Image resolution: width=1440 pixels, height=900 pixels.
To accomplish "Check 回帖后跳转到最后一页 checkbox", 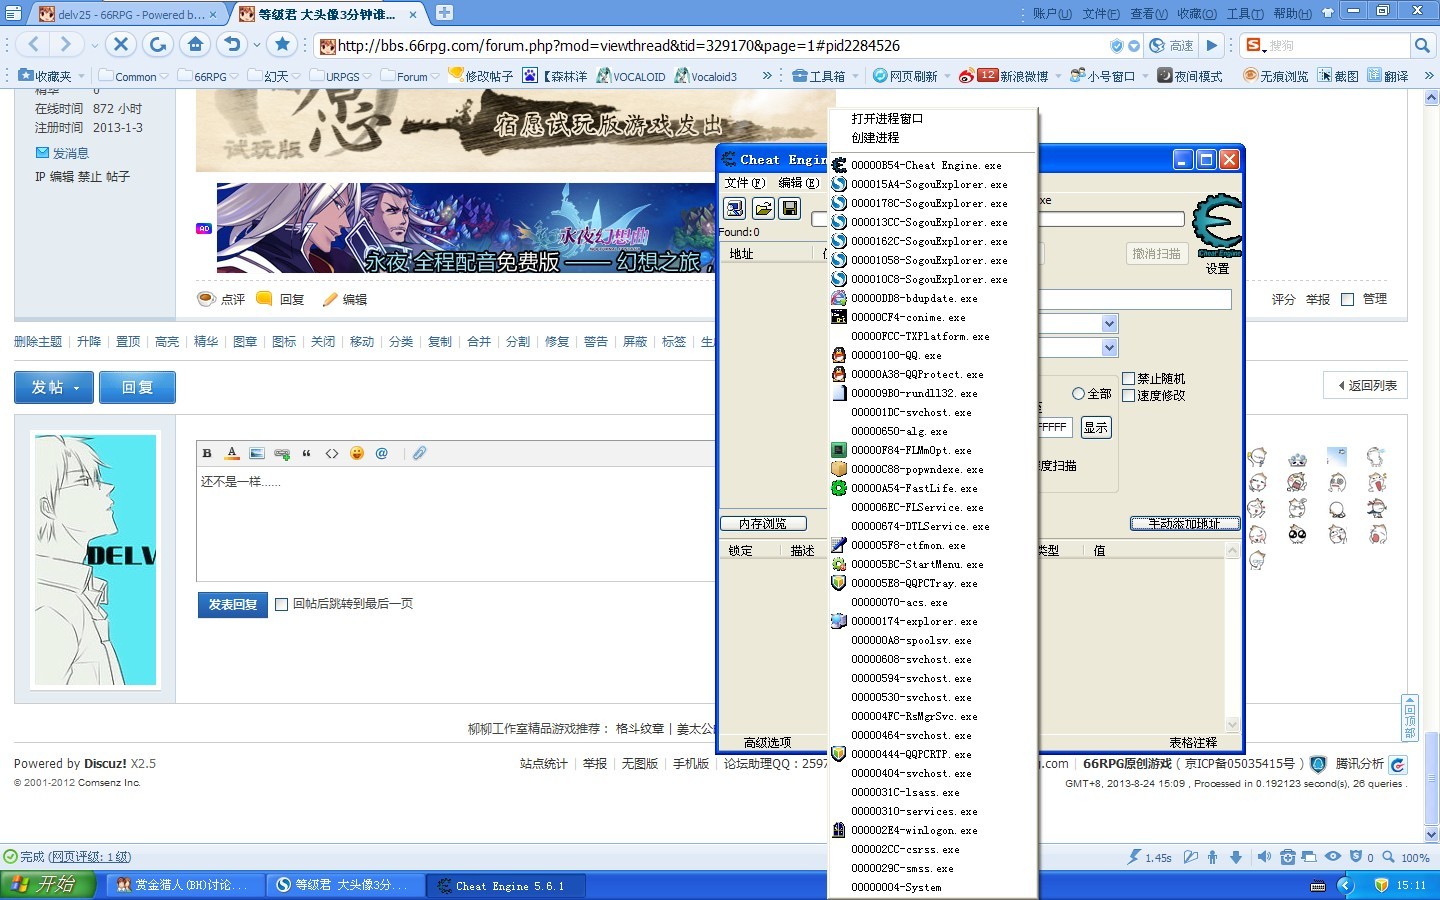I will tap(281, 604).
